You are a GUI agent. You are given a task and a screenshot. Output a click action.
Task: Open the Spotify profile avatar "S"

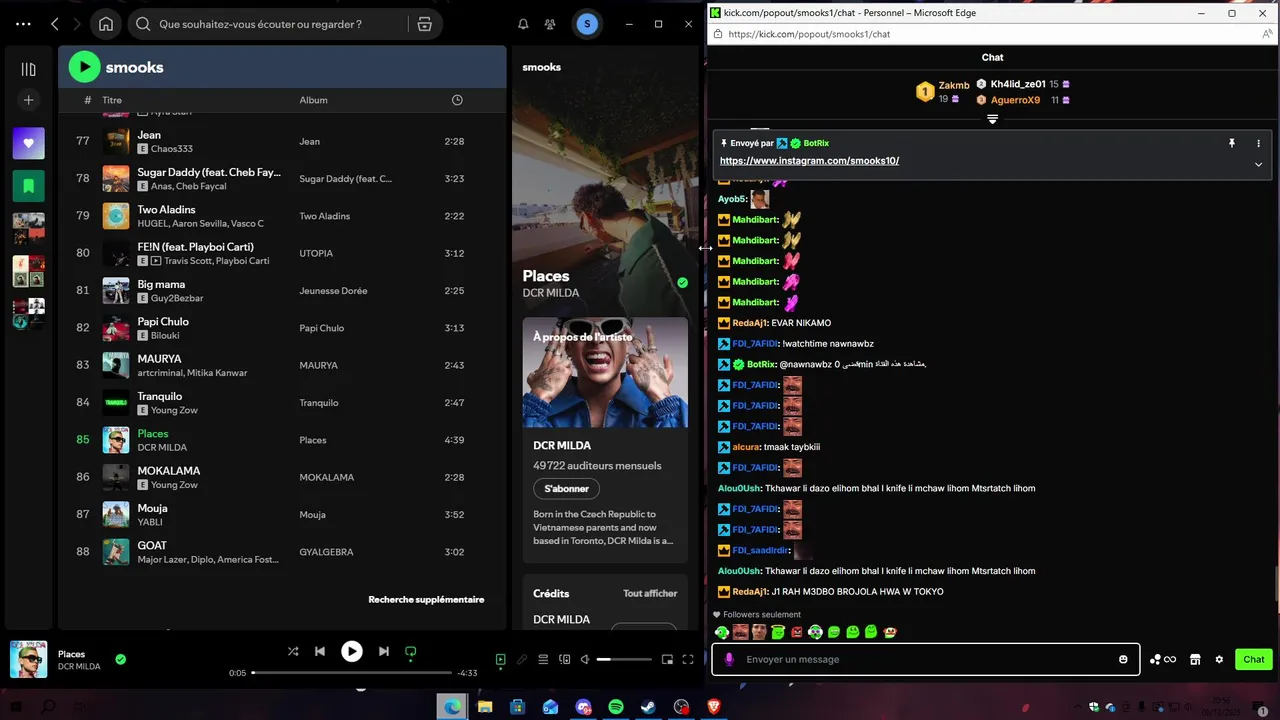point(587,24)
